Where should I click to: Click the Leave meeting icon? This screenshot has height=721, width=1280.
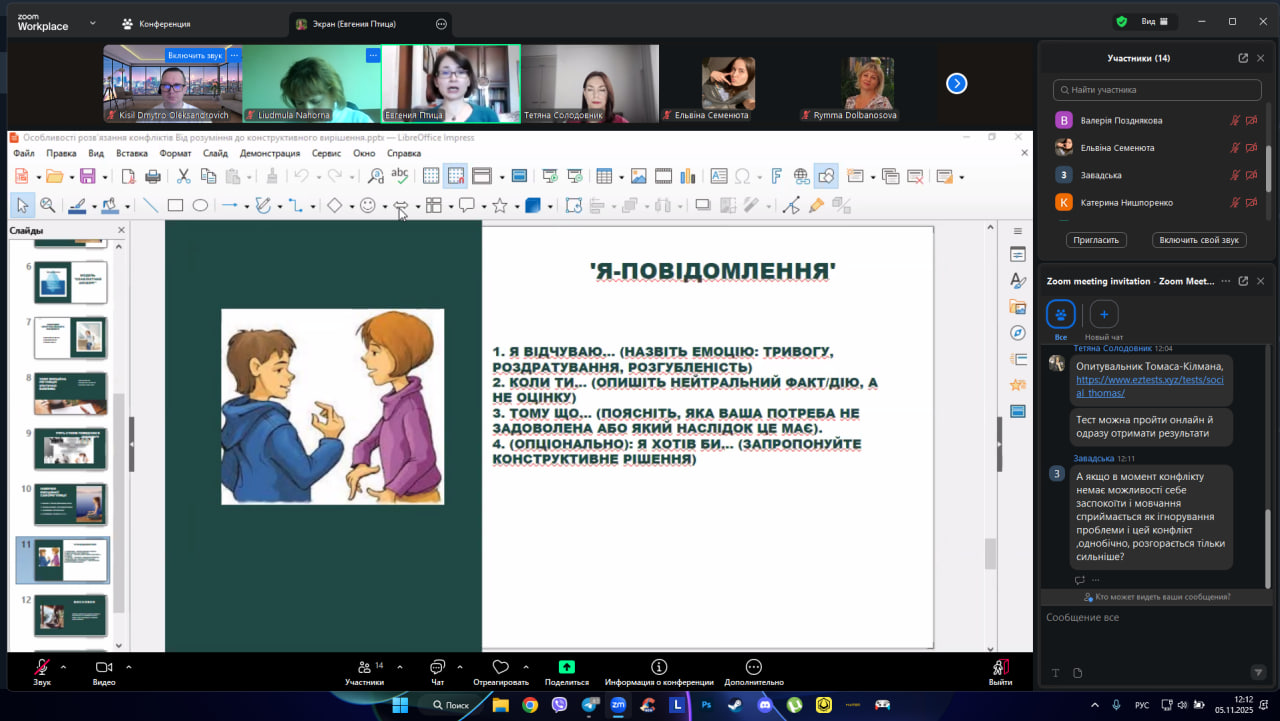tap(1000, 668)
